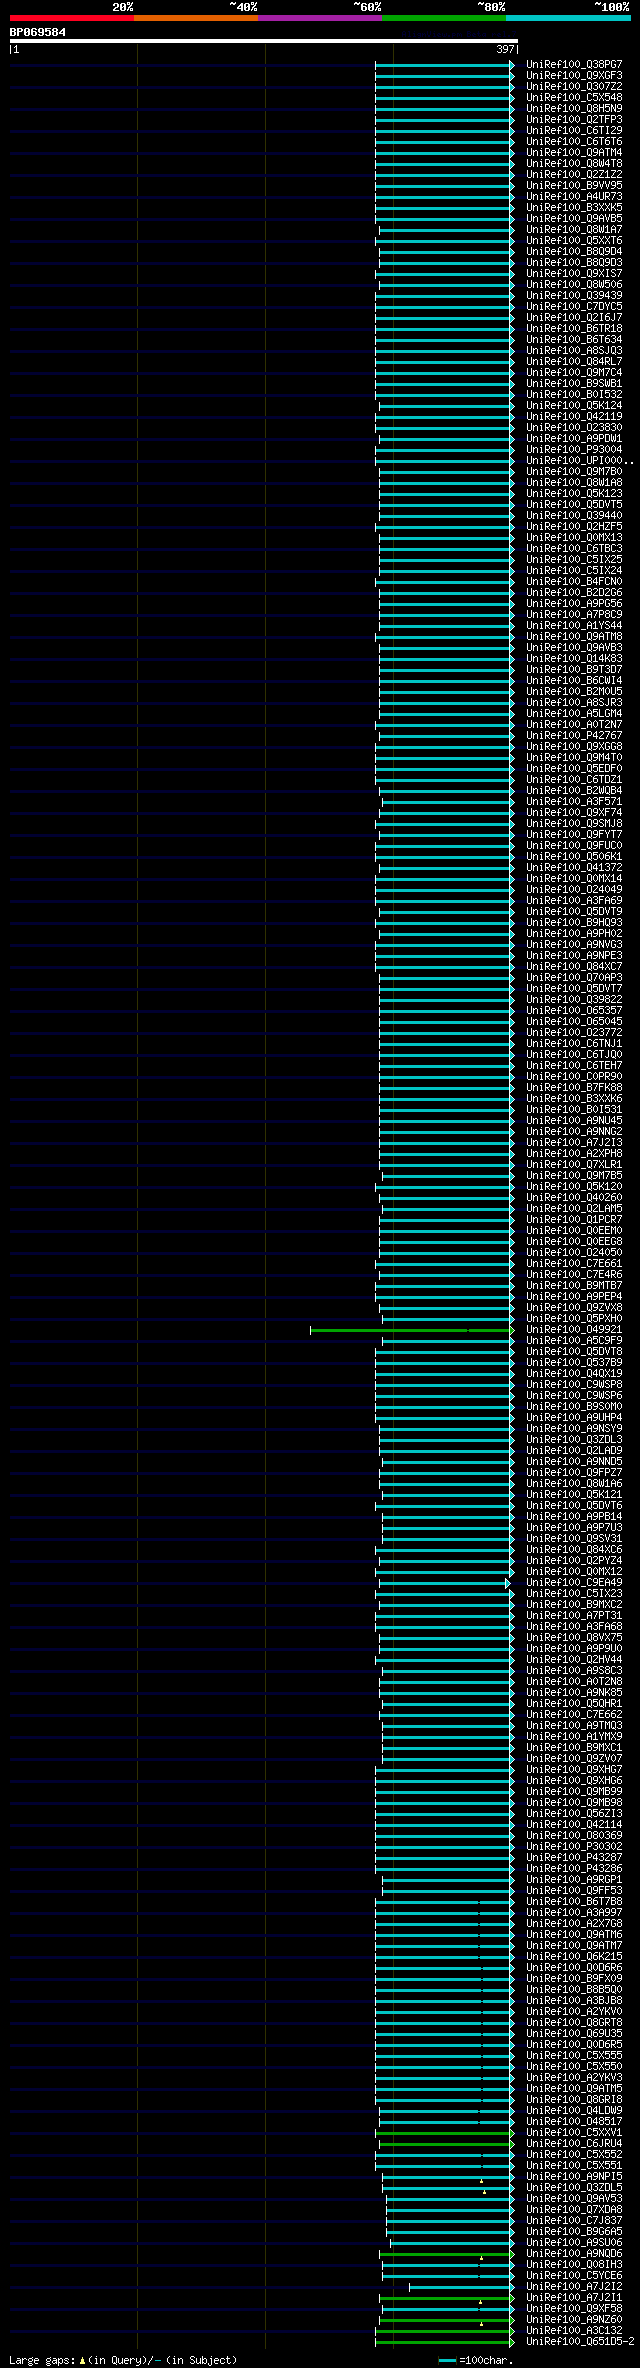Click hit label UniRef100_O49921

click(x=574, y=1329)
